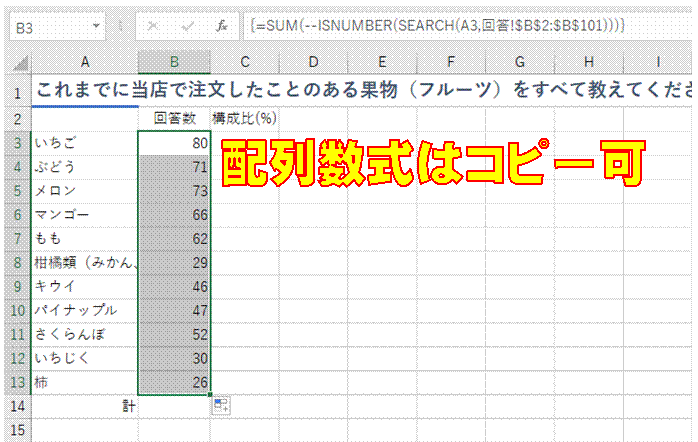Select the メロン cell
The width and height of the screenshot is (698, 442).
[x=85, y=191]
